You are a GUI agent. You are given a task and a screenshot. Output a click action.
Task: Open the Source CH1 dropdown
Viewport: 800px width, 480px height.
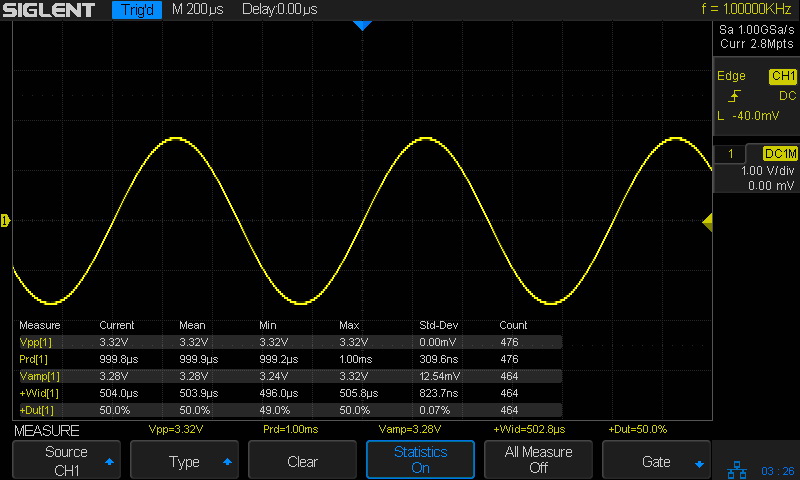pyautogui.click(x=66, y=460)
